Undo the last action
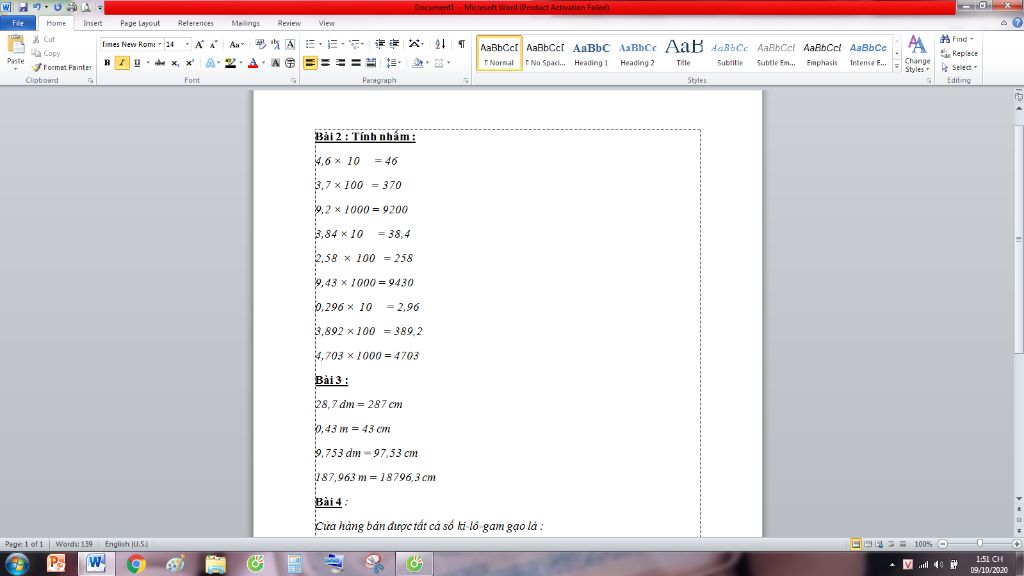The width and height of the screenshot is (1024, 576). click(37, 7)
